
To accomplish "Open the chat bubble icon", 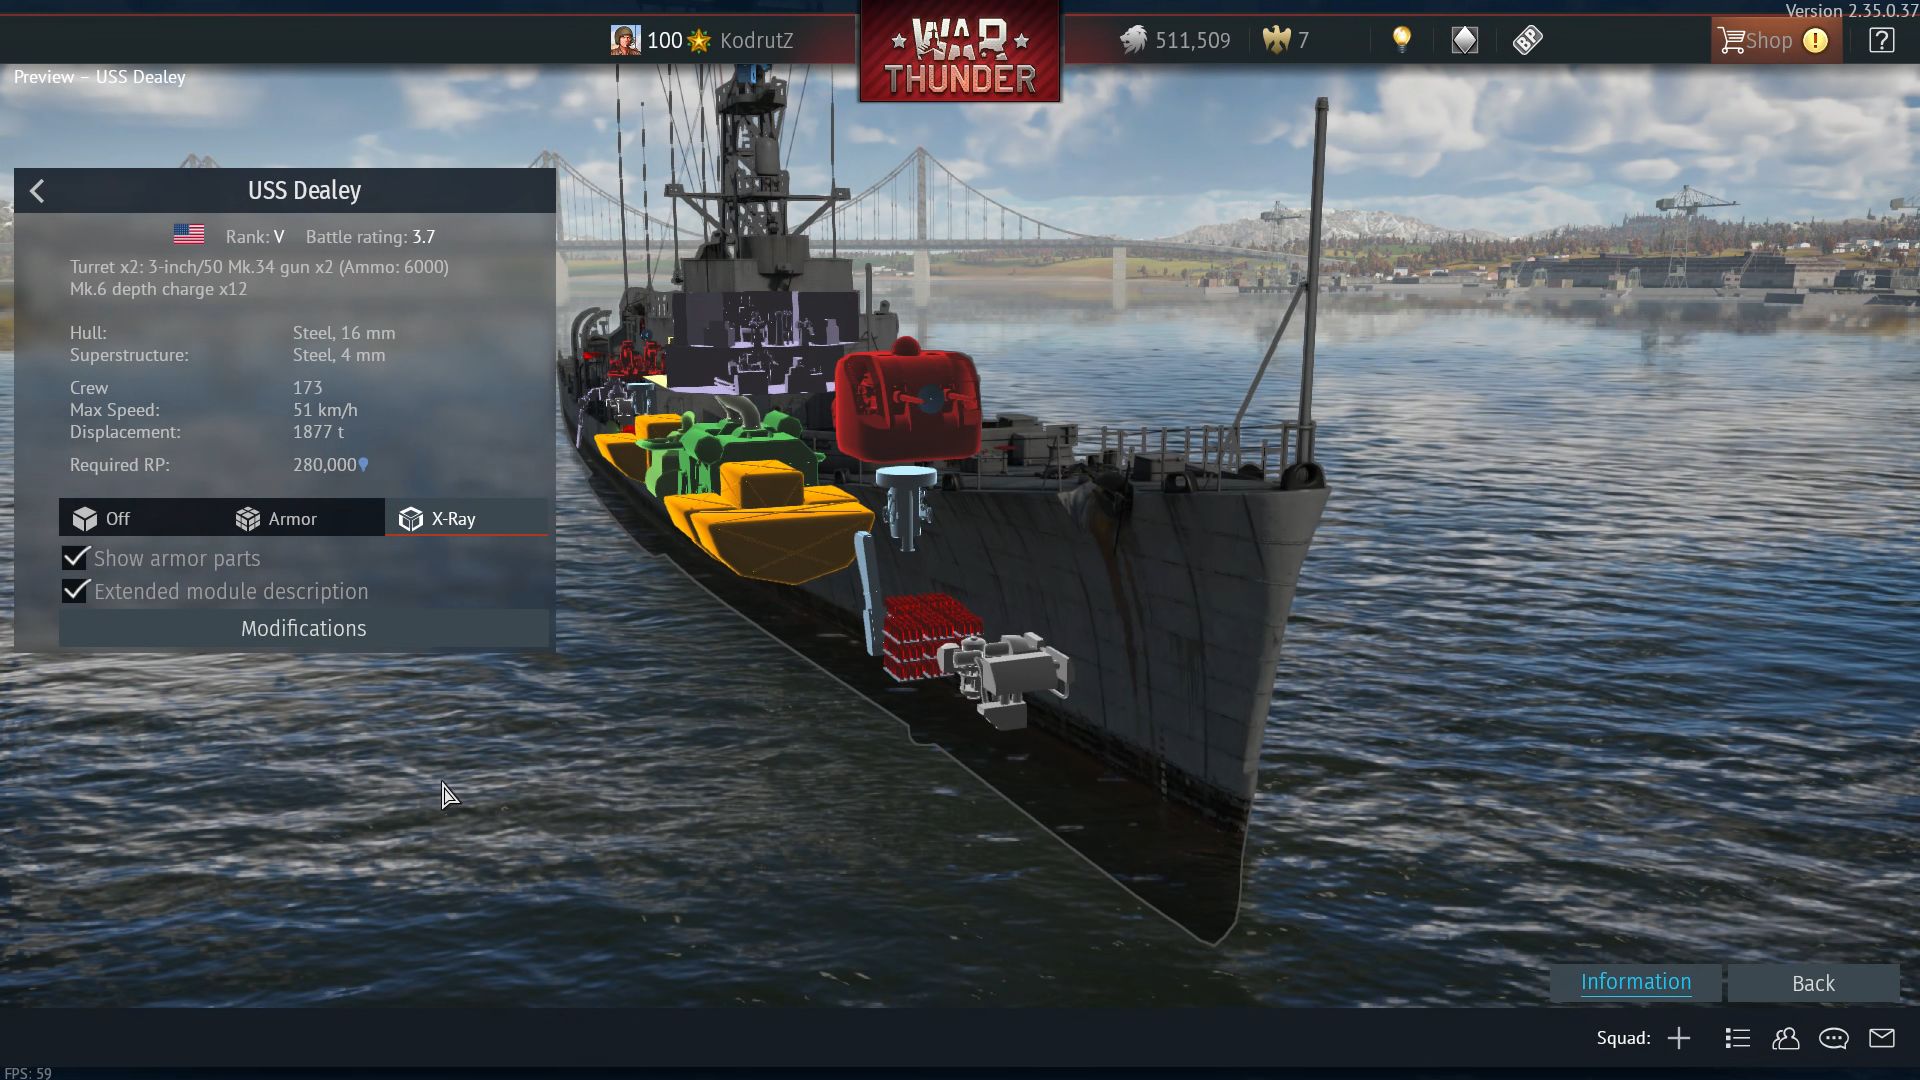I will pyautogui.click(x=1834, y=1038).
